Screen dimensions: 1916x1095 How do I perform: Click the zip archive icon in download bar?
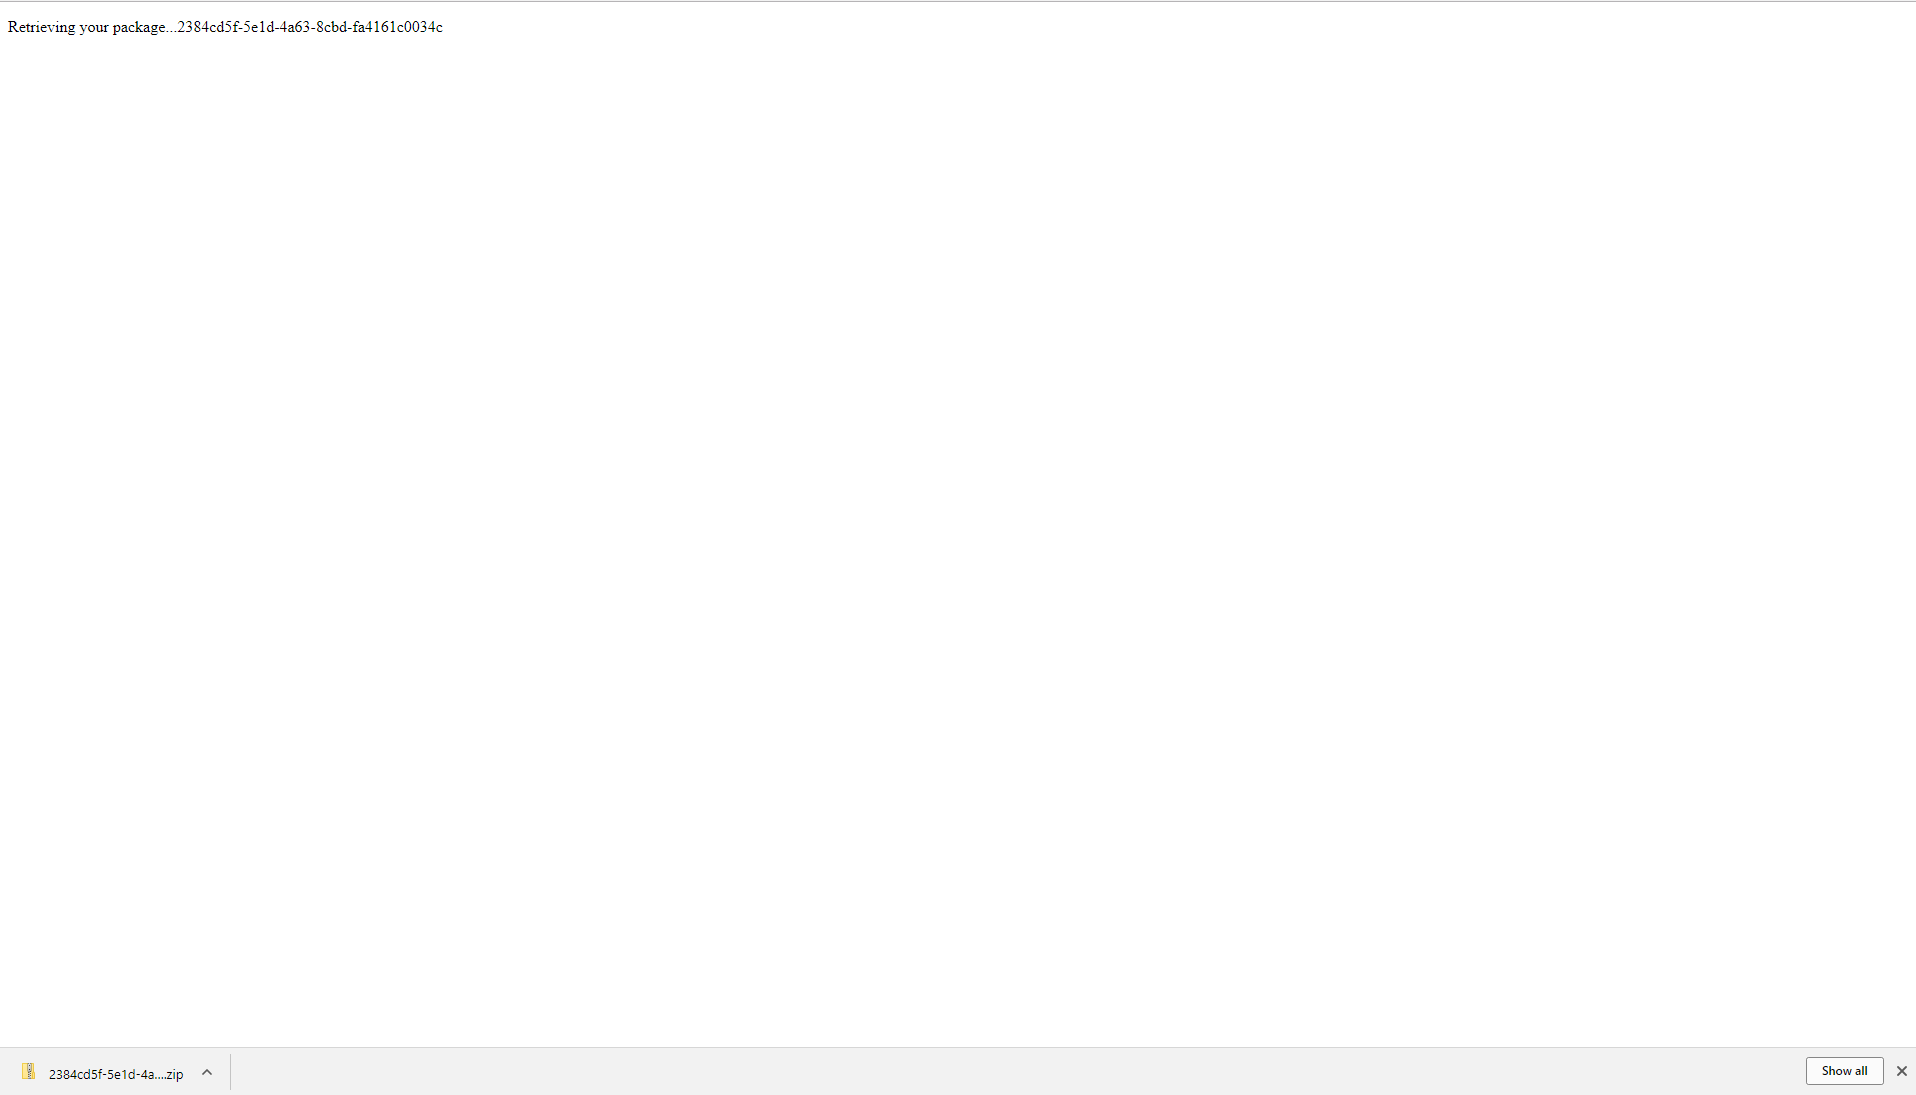pos(29,1072)
